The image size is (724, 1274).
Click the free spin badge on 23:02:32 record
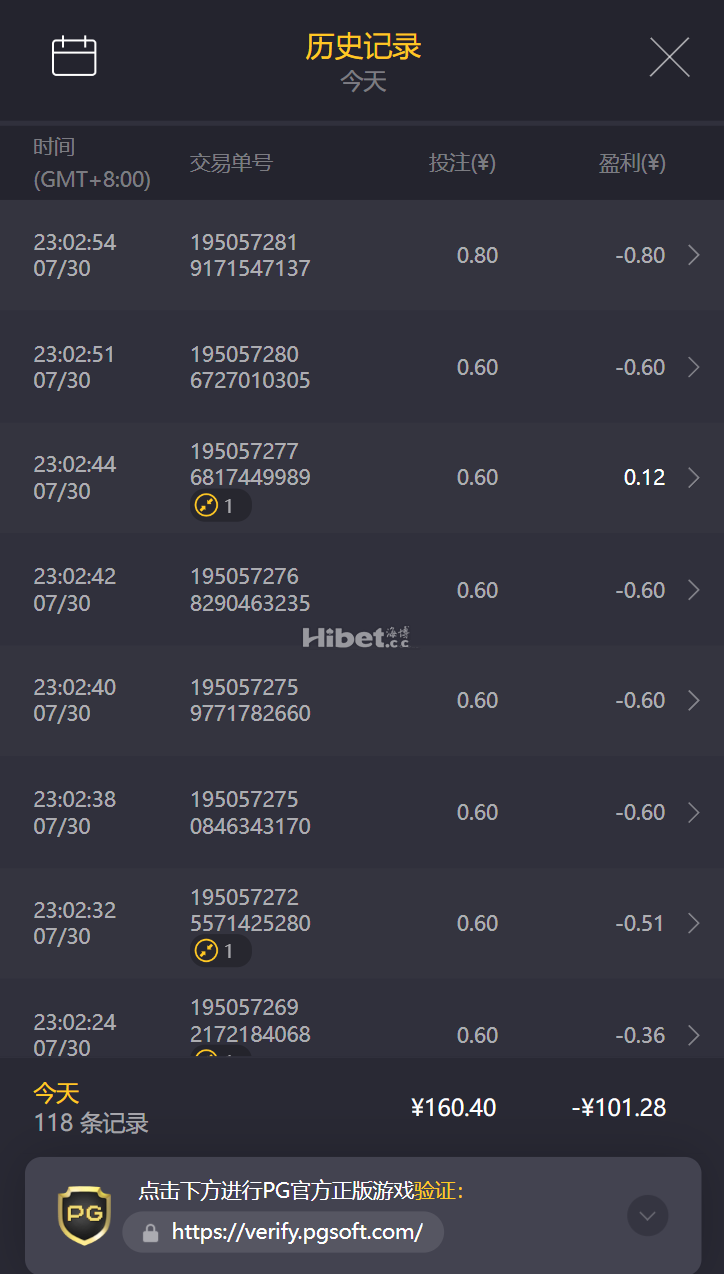[x=219, y=951]
